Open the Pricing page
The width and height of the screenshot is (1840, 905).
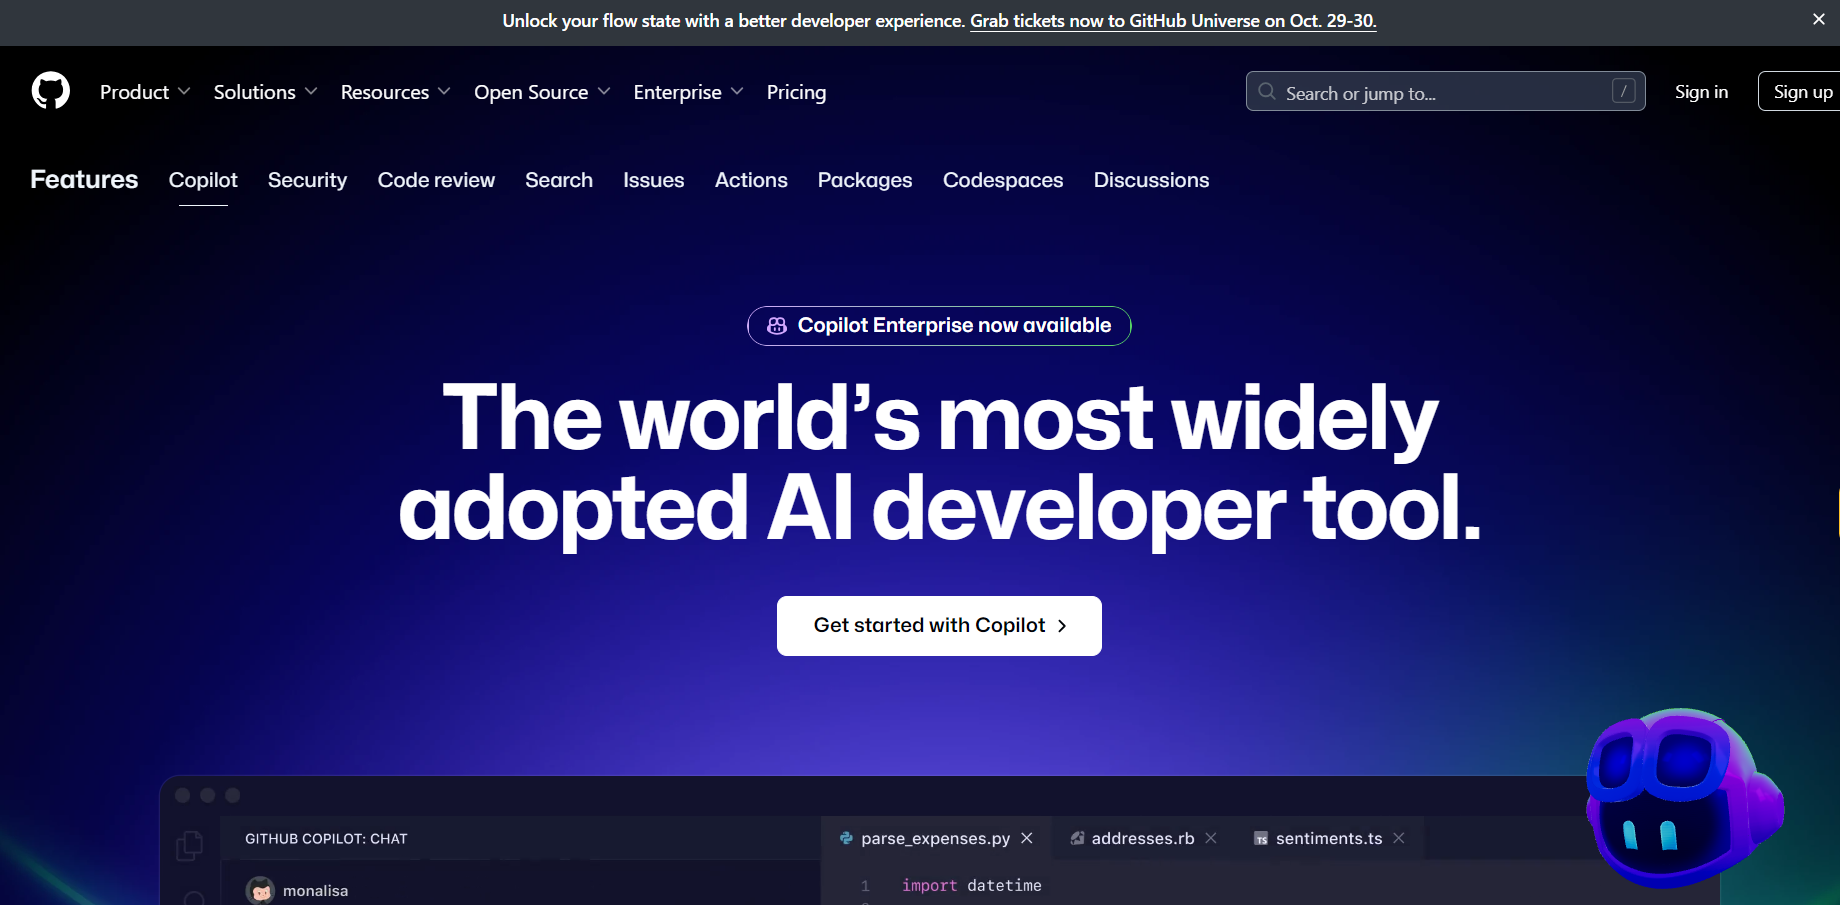796,92
